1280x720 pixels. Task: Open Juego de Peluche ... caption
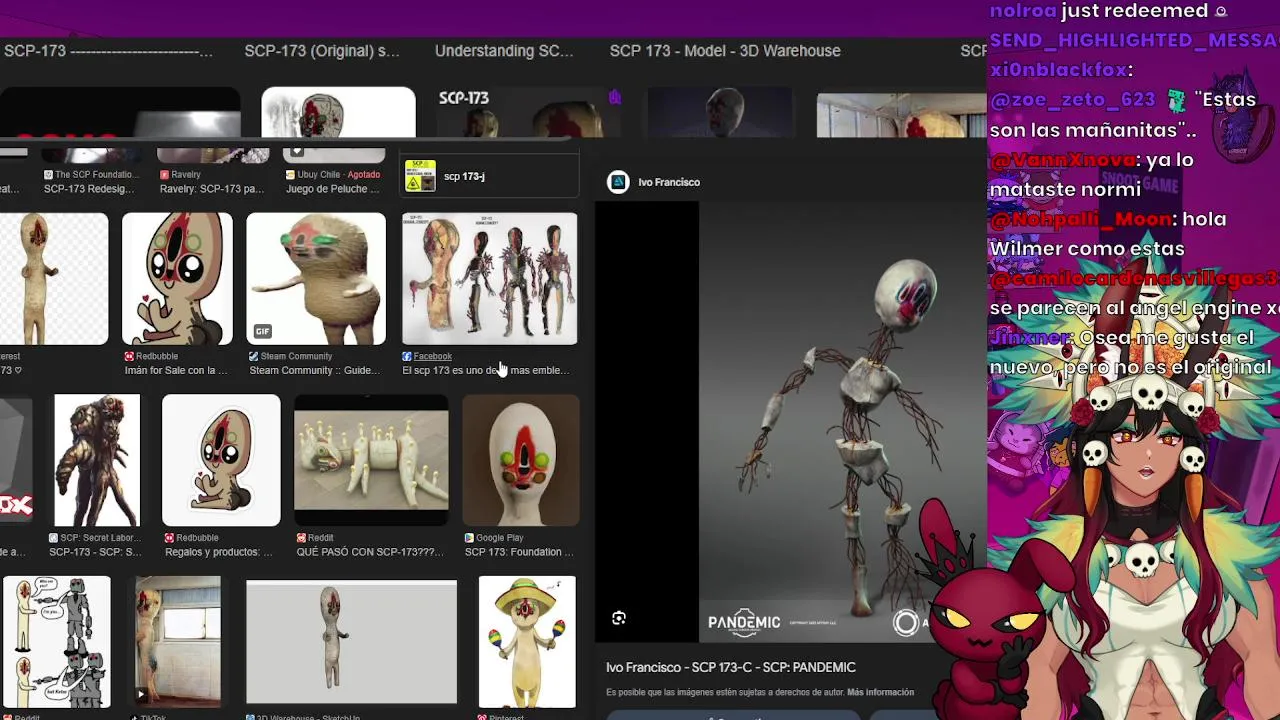[x=333, y=189]
